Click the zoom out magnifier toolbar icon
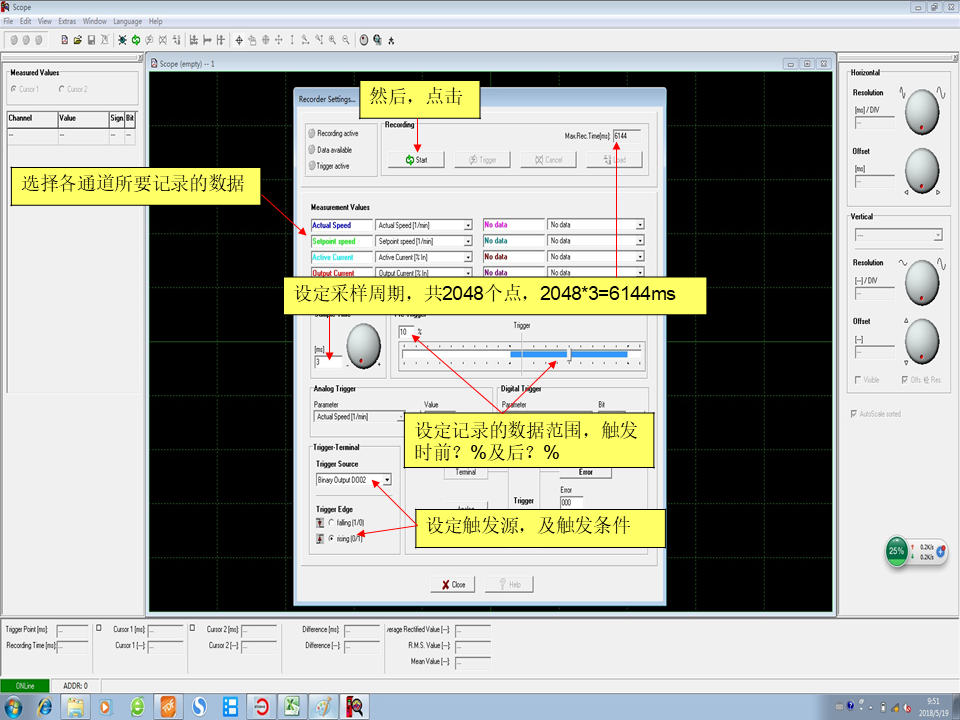 (346, 40)
